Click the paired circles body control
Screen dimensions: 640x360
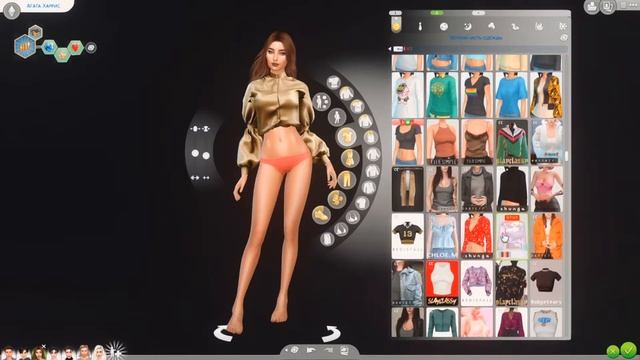point(200,154)
